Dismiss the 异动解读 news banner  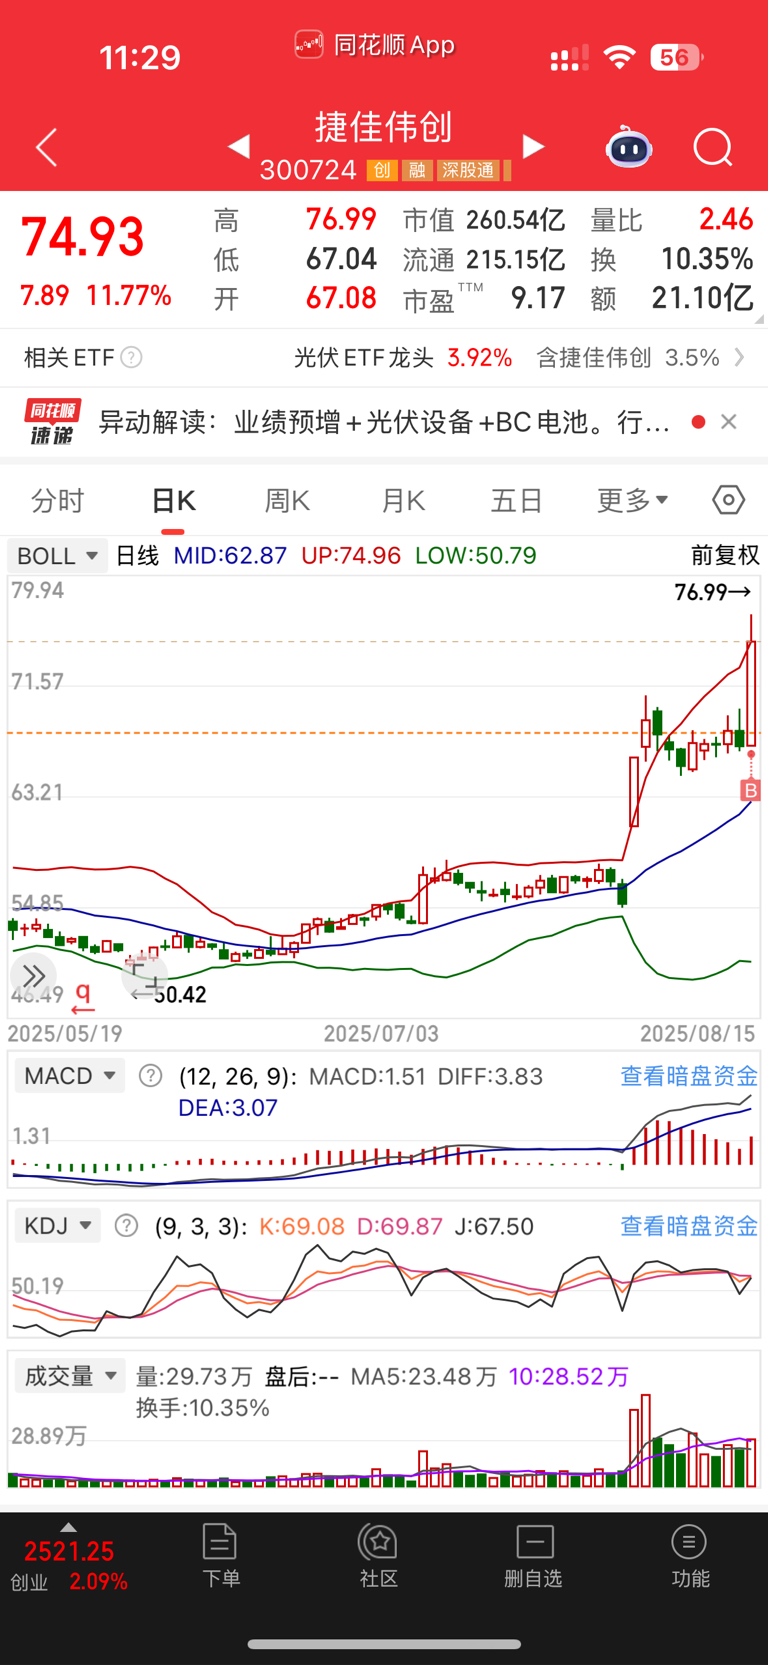click(729, 422)
